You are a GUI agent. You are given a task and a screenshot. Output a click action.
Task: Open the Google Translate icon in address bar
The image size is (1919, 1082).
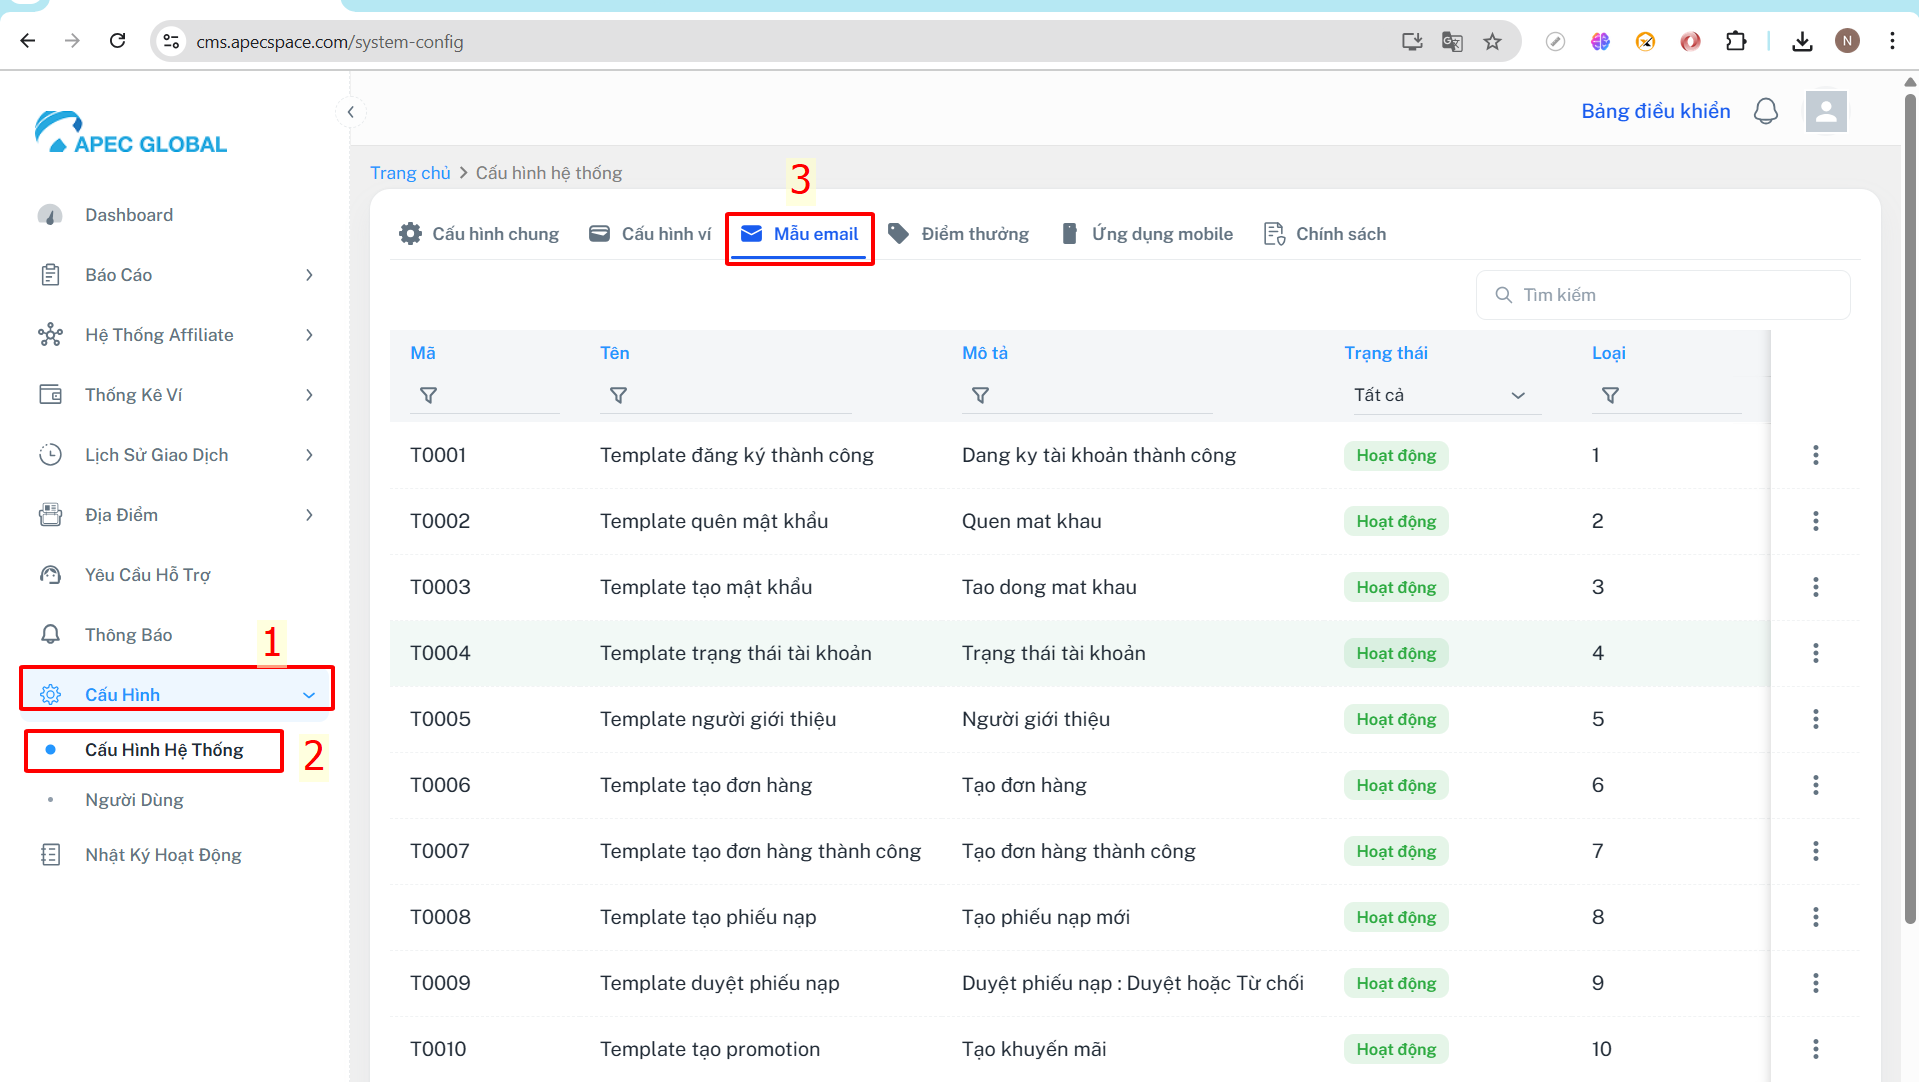(x=1452, y=41)
